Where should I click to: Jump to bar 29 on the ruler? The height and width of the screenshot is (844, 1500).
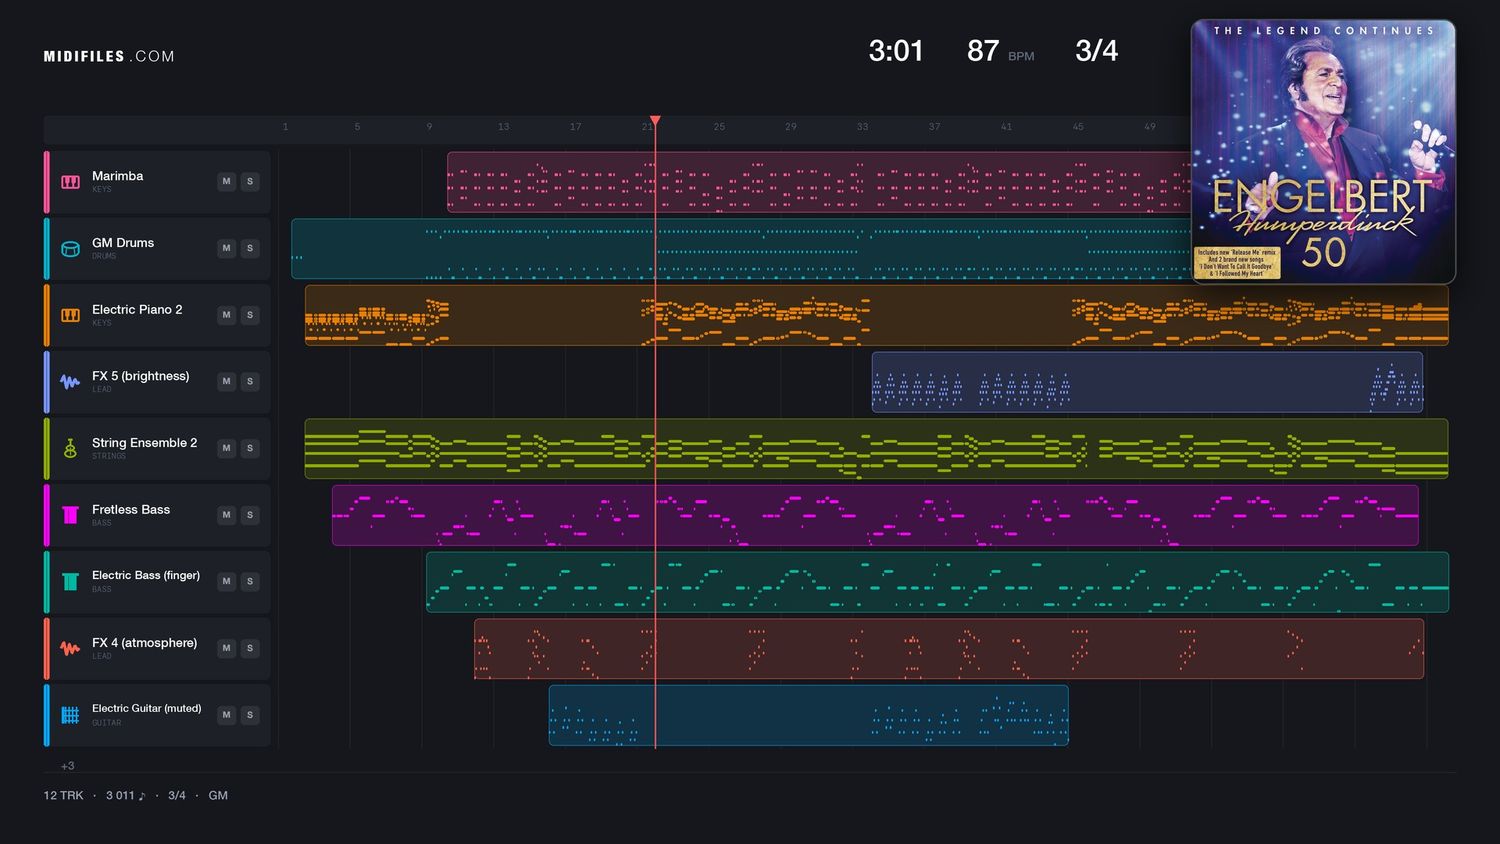click(x=791, y=127)
